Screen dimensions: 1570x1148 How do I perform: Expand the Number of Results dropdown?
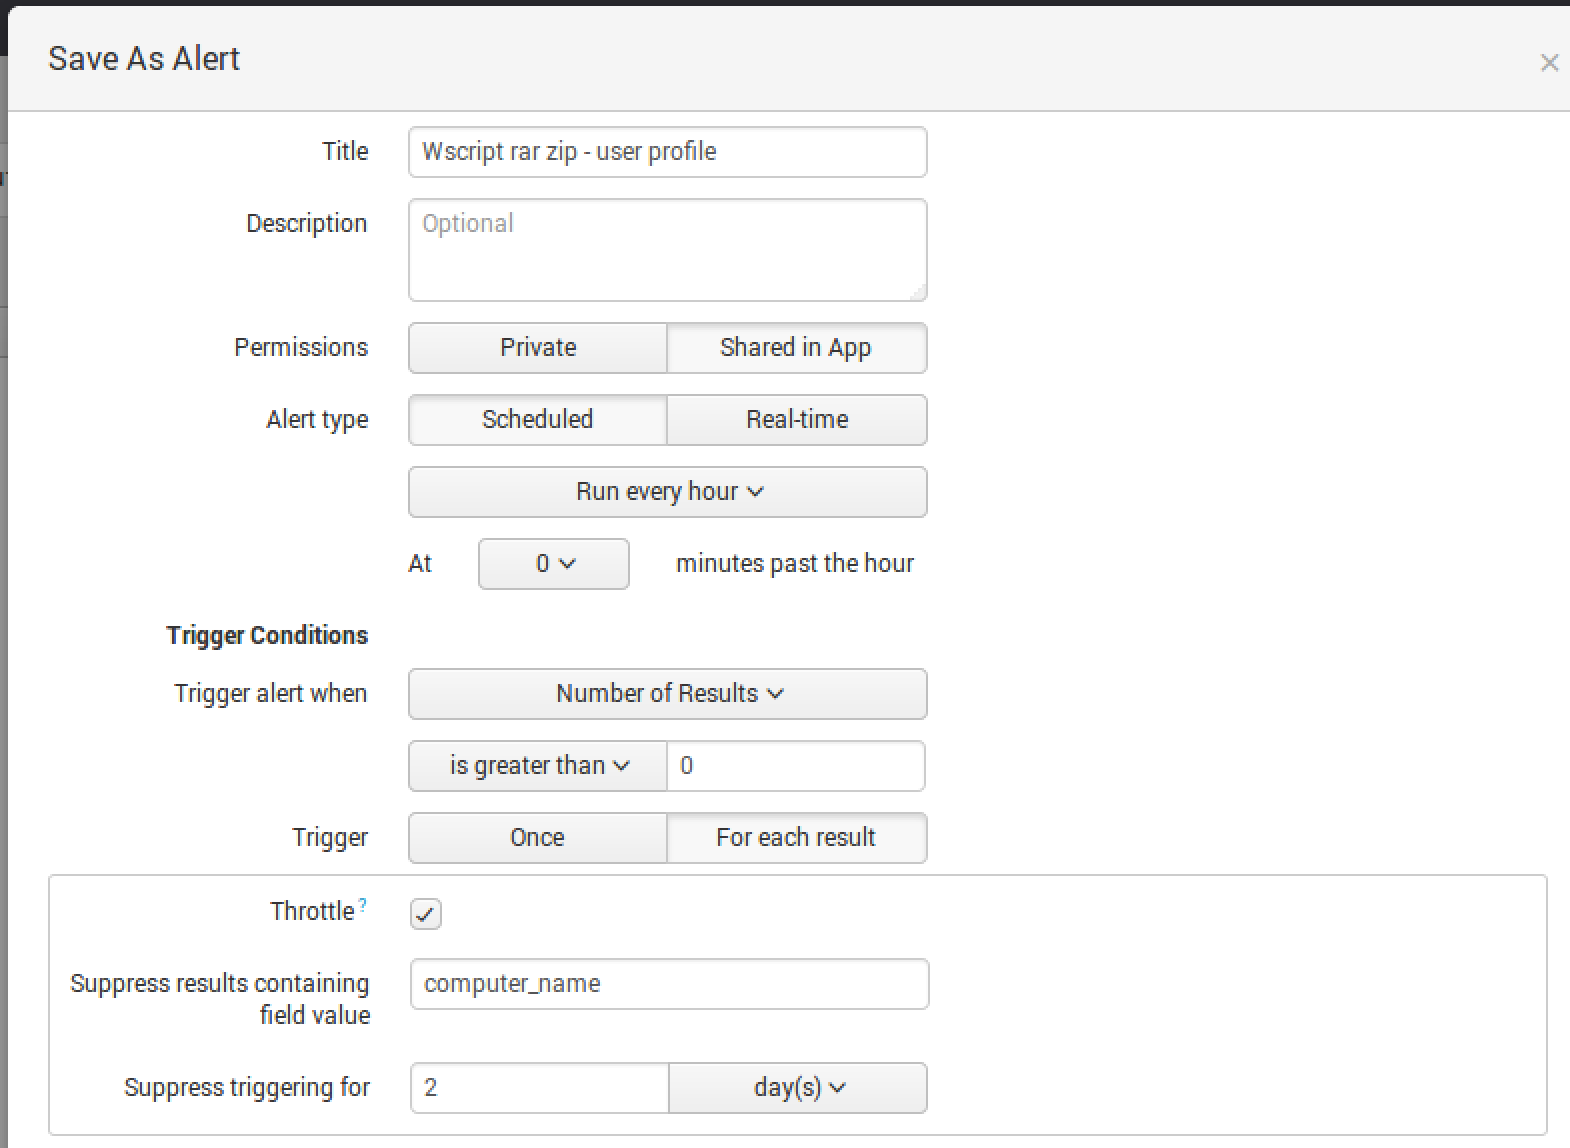[x=668, y=694]
